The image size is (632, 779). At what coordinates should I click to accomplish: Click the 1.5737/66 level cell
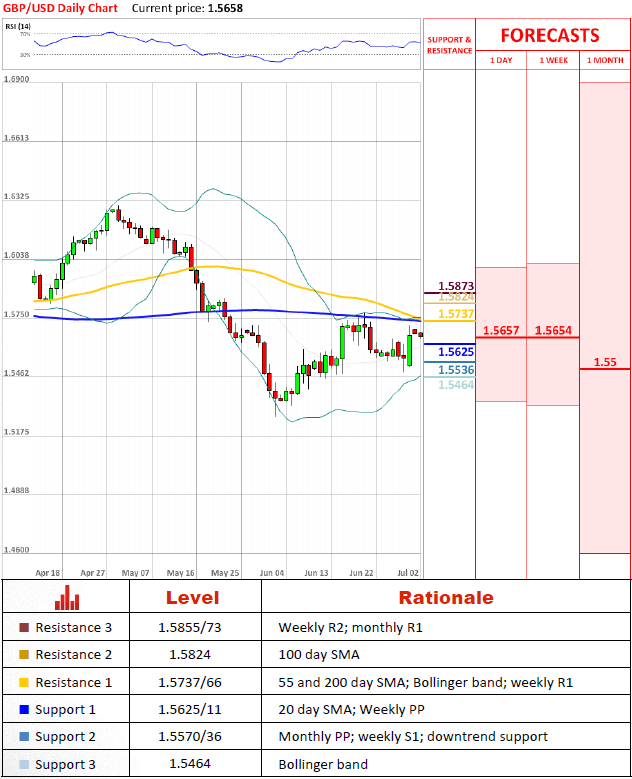pyautogui.click(x=190, y=682)
